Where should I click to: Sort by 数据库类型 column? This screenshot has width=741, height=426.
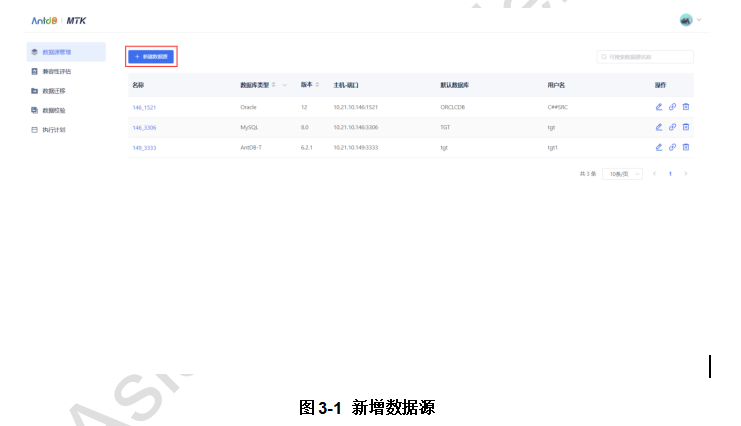coord(274,85)
